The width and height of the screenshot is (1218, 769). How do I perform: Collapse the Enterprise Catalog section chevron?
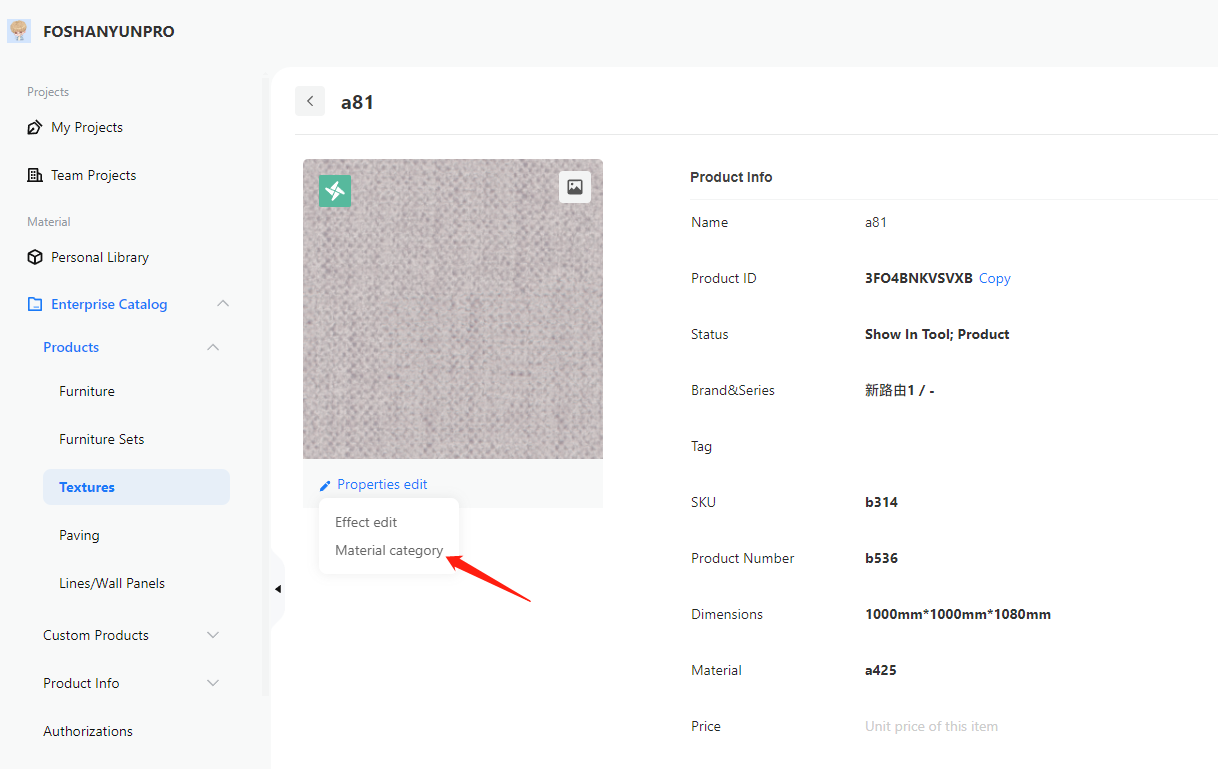tap(223, 304)
